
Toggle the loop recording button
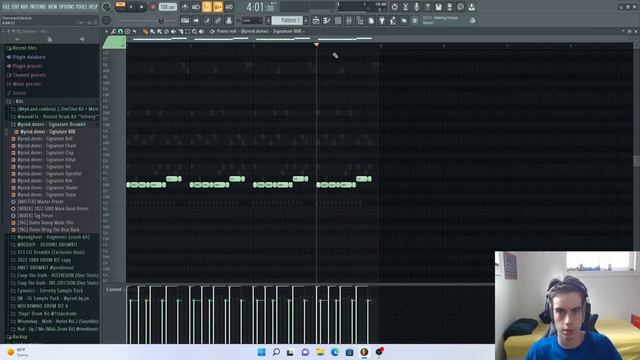(229, 7)
